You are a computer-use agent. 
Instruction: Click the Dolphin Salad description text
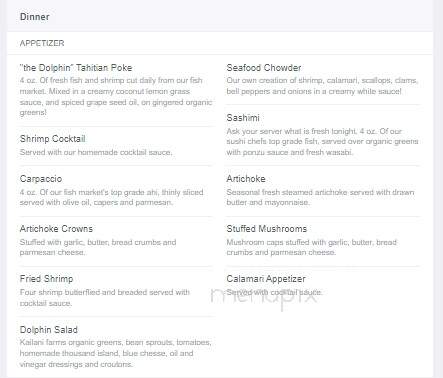pos(115,353)
